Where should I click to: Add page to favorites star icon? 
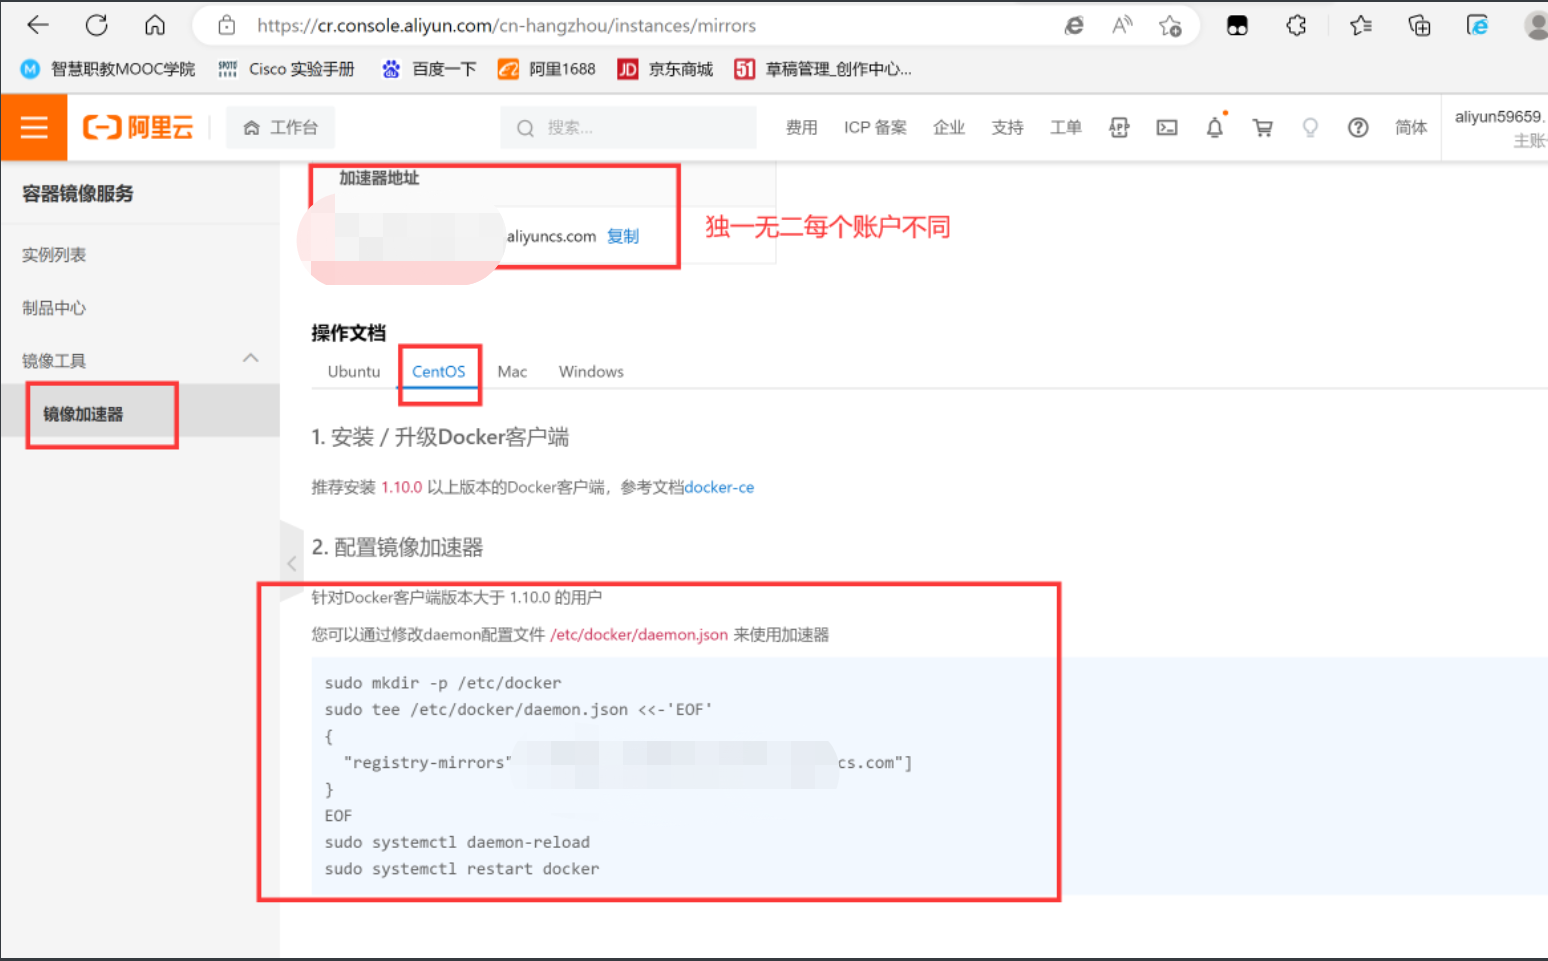(x=1170, y=26)
